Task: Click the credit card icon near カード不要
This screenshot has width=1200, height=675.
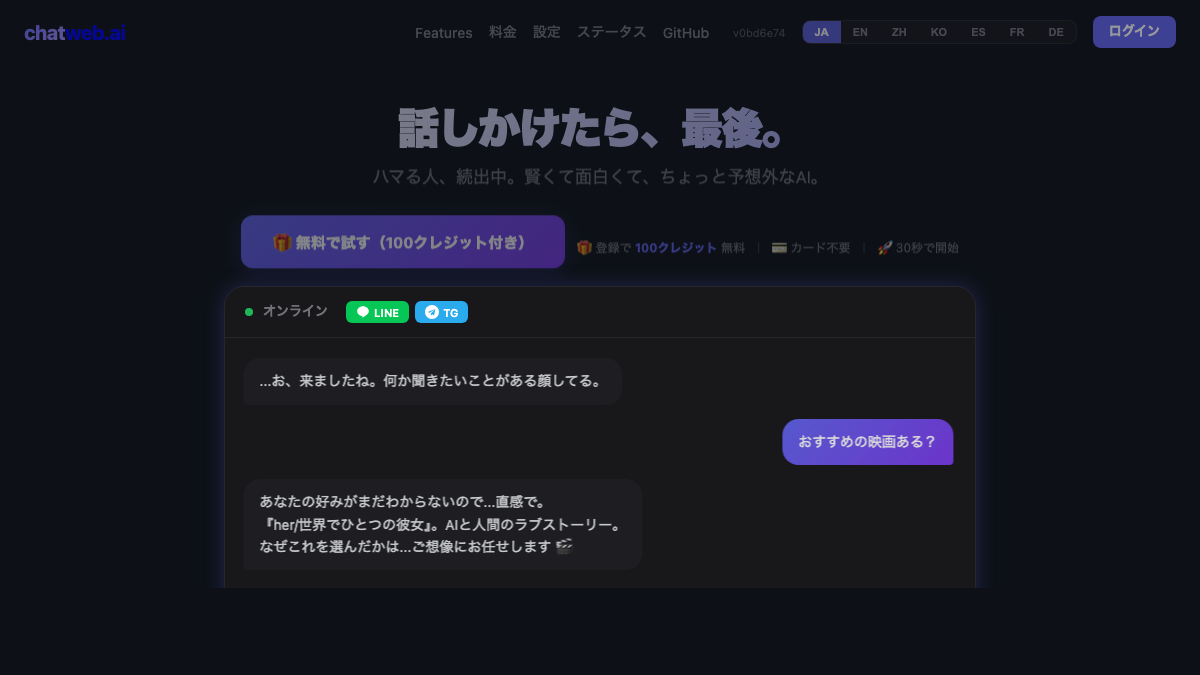Action: pos(780,247)
